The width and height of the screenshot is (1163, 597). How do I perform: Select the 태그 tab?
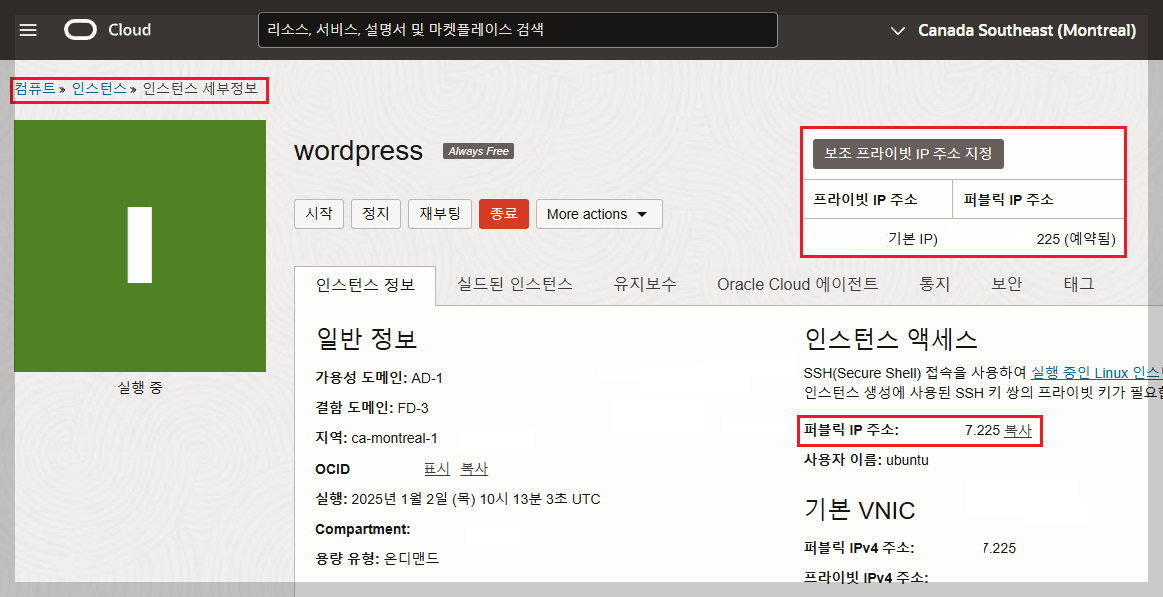tap(1078, 284)
